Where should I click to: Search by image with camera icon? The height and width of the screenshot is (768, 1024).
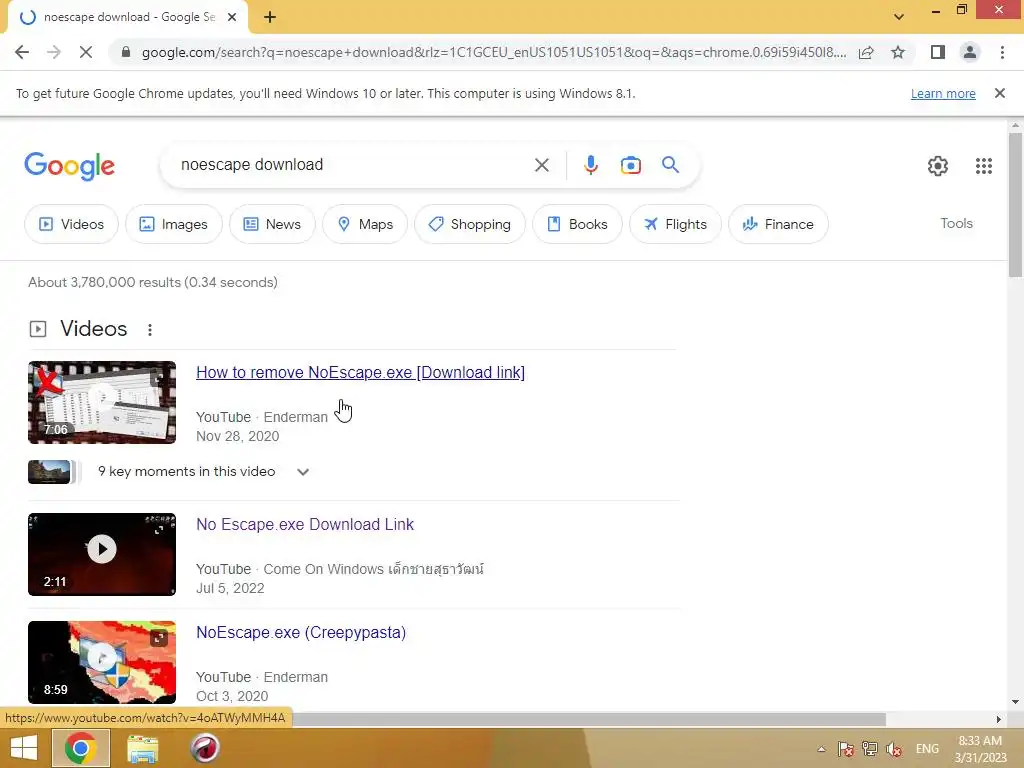tap(630, 165)
